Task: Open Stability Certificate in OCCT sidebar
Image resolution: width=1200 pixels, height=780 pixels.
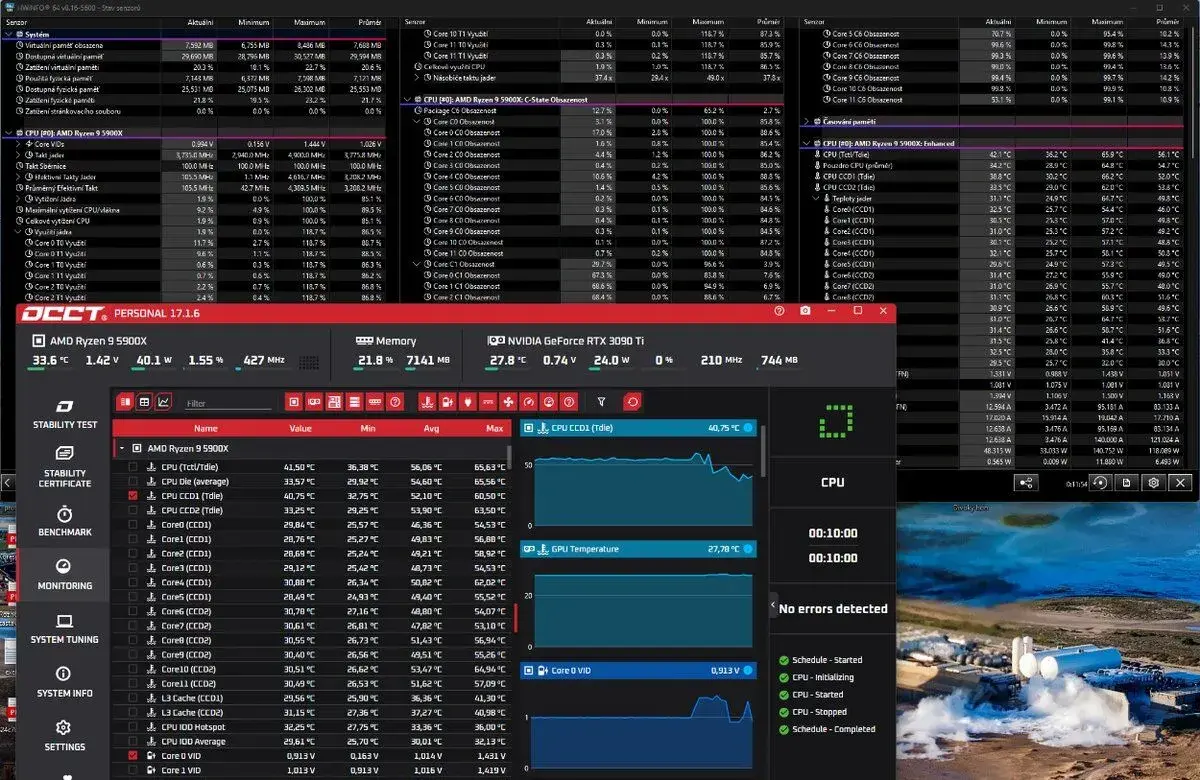Action: [x=64, y=466]
